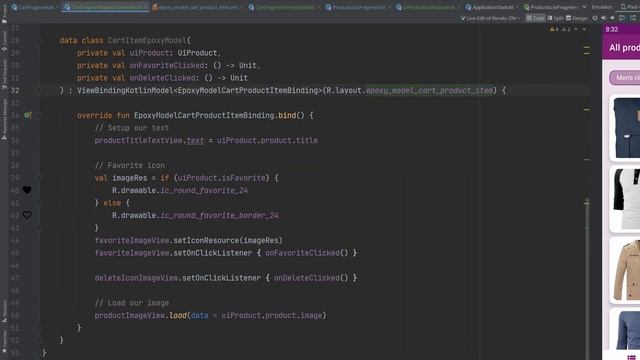Click the filled heart drawable gutter icon
Screen dimensions: 640x360
[27, 190]
